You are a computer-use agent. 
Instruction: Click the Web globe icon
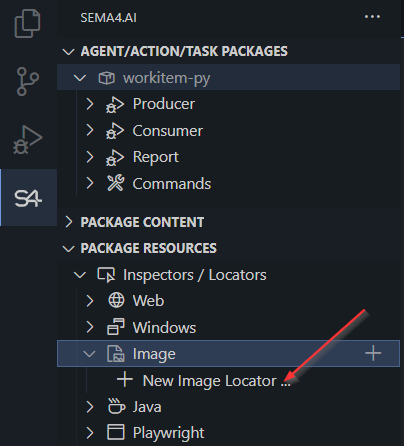(x=116, y=300)
